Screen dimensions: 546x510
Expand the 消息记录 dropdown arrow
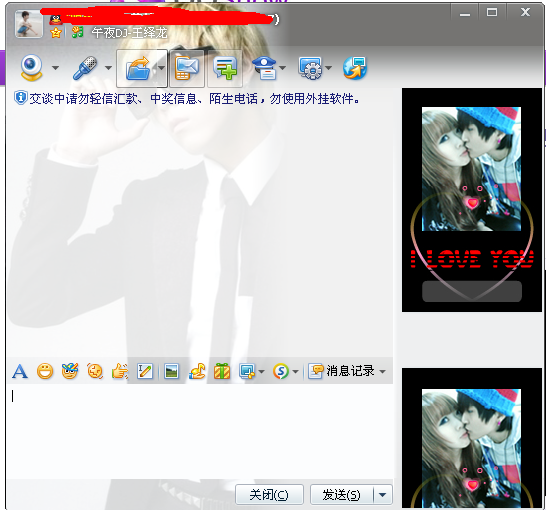(382, 372)
